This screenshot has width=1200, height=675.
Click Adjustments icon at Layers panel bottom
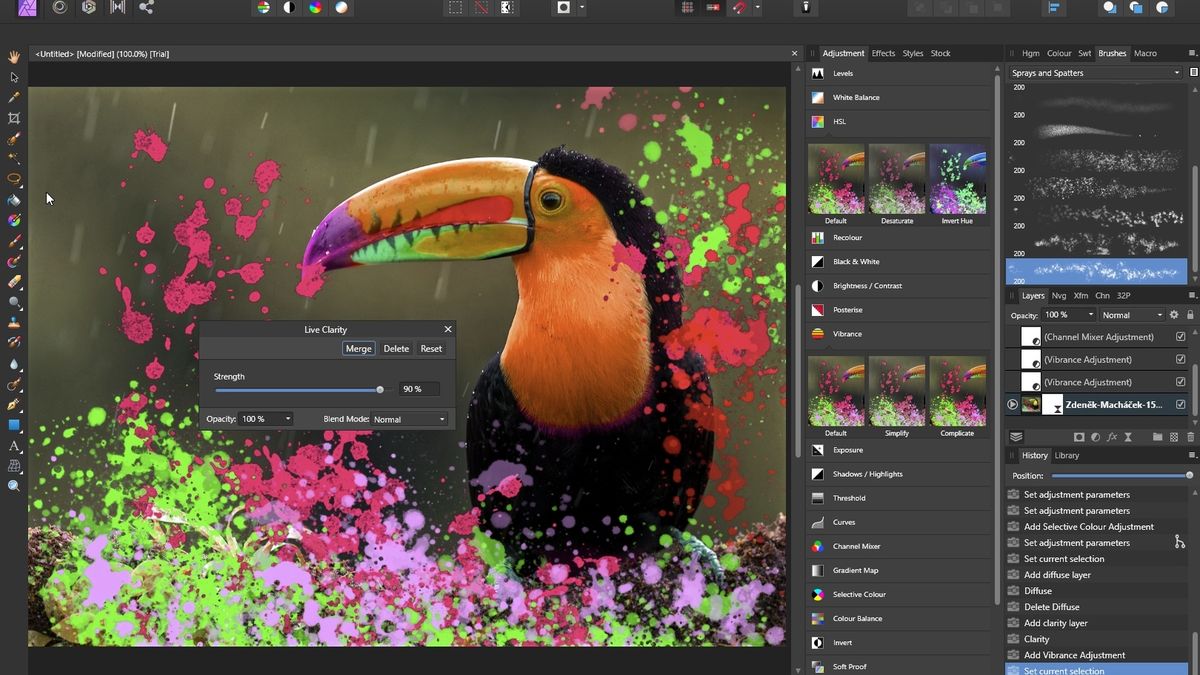click(1097, 437)
